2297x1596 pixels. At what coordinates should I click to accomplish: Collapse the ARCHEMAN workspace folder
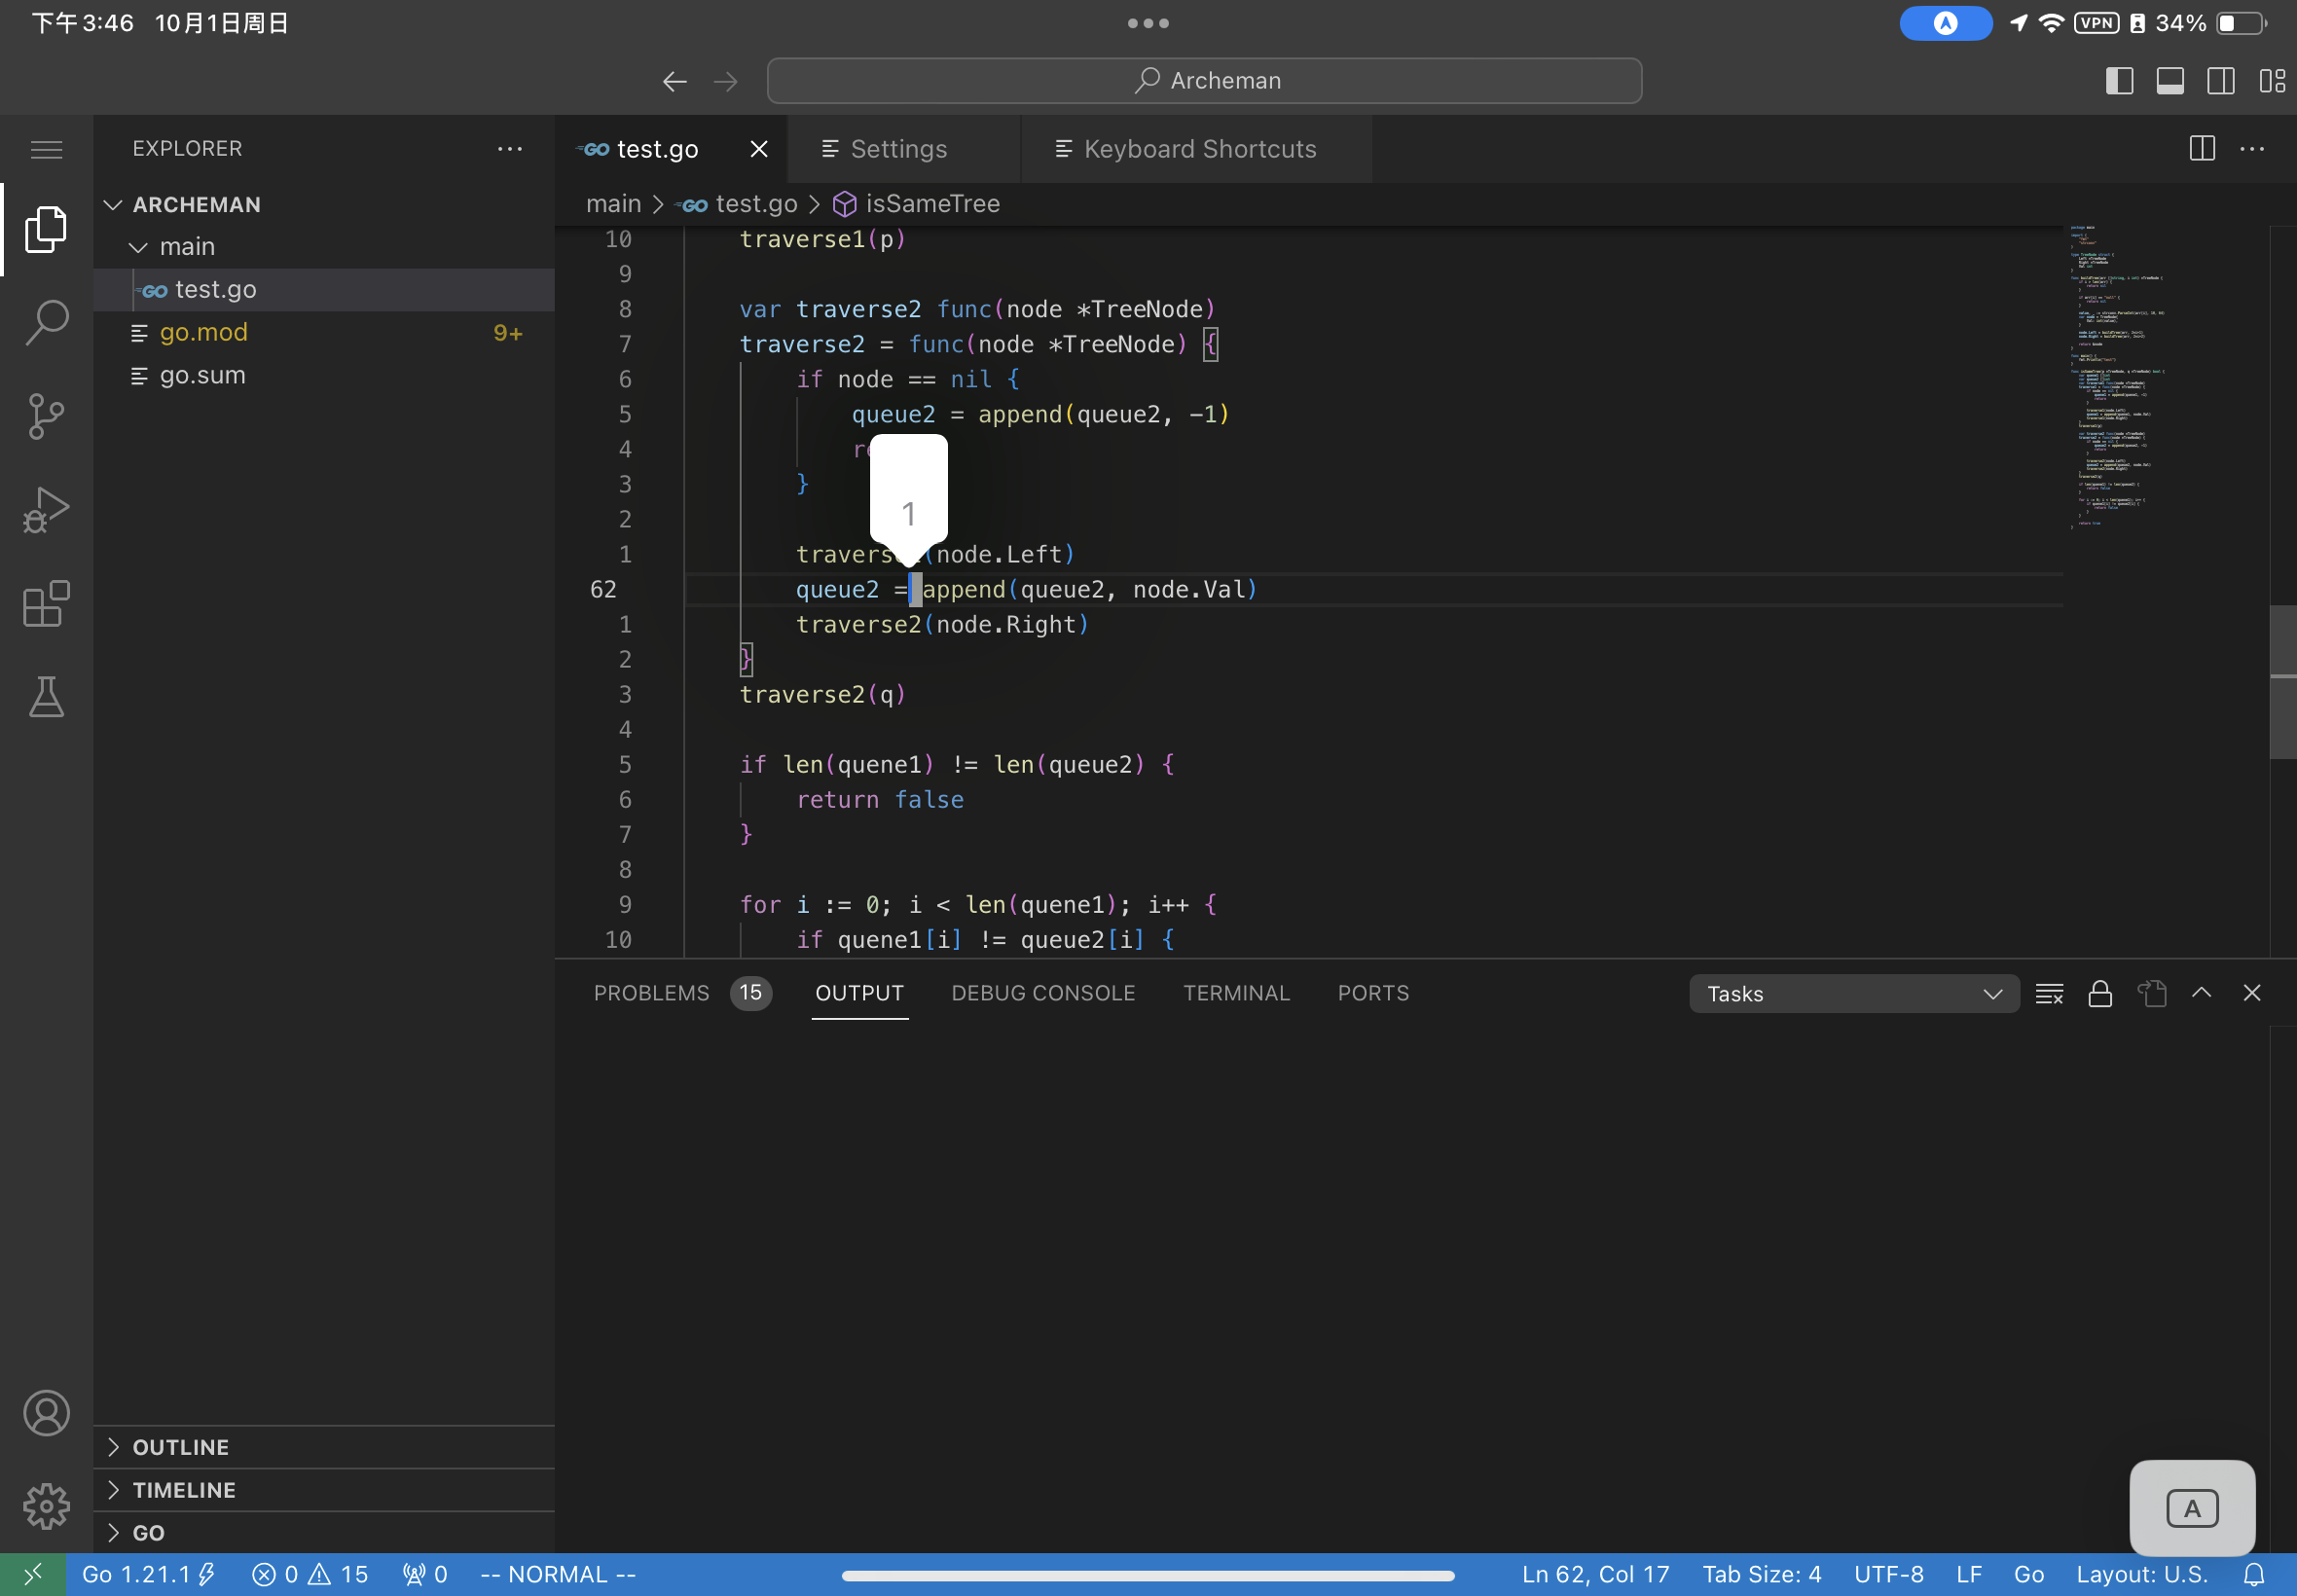coord(323,205)
